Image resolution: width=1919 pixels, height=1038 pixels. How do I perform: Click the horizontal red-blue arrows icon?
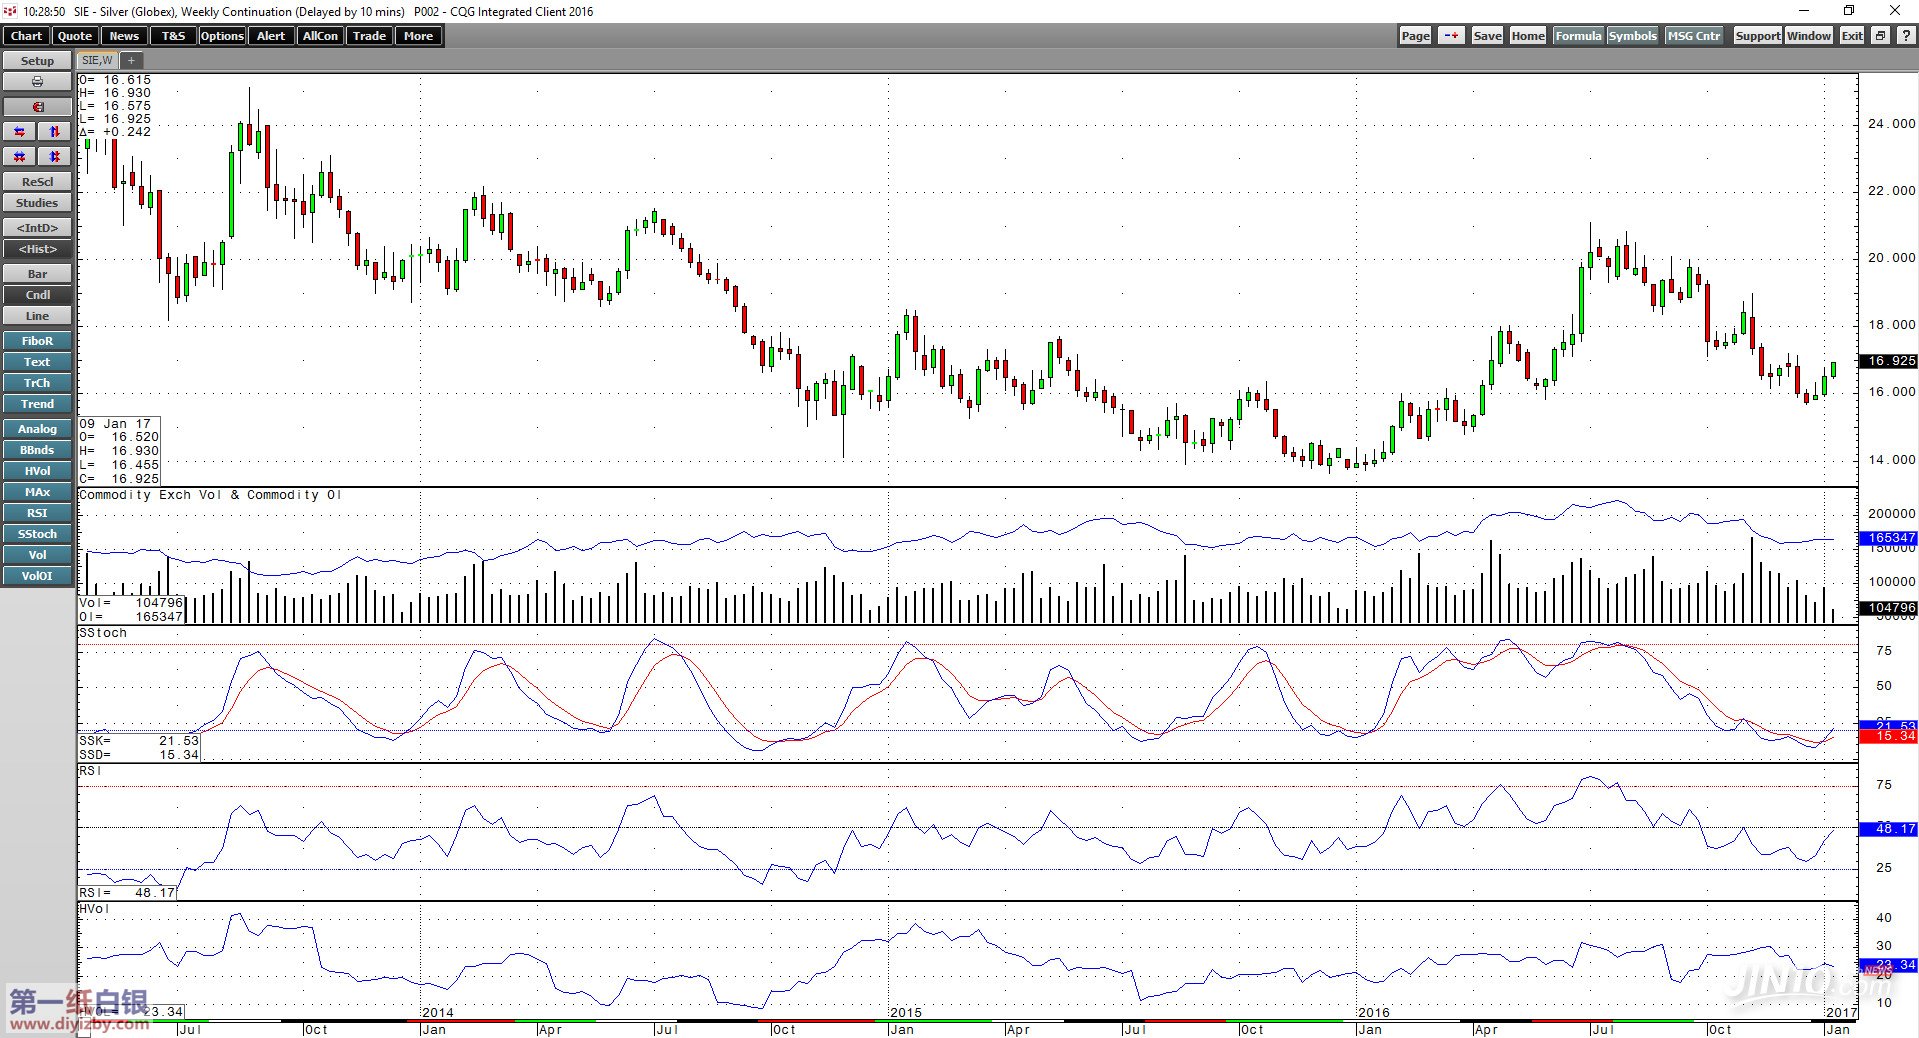19,132
